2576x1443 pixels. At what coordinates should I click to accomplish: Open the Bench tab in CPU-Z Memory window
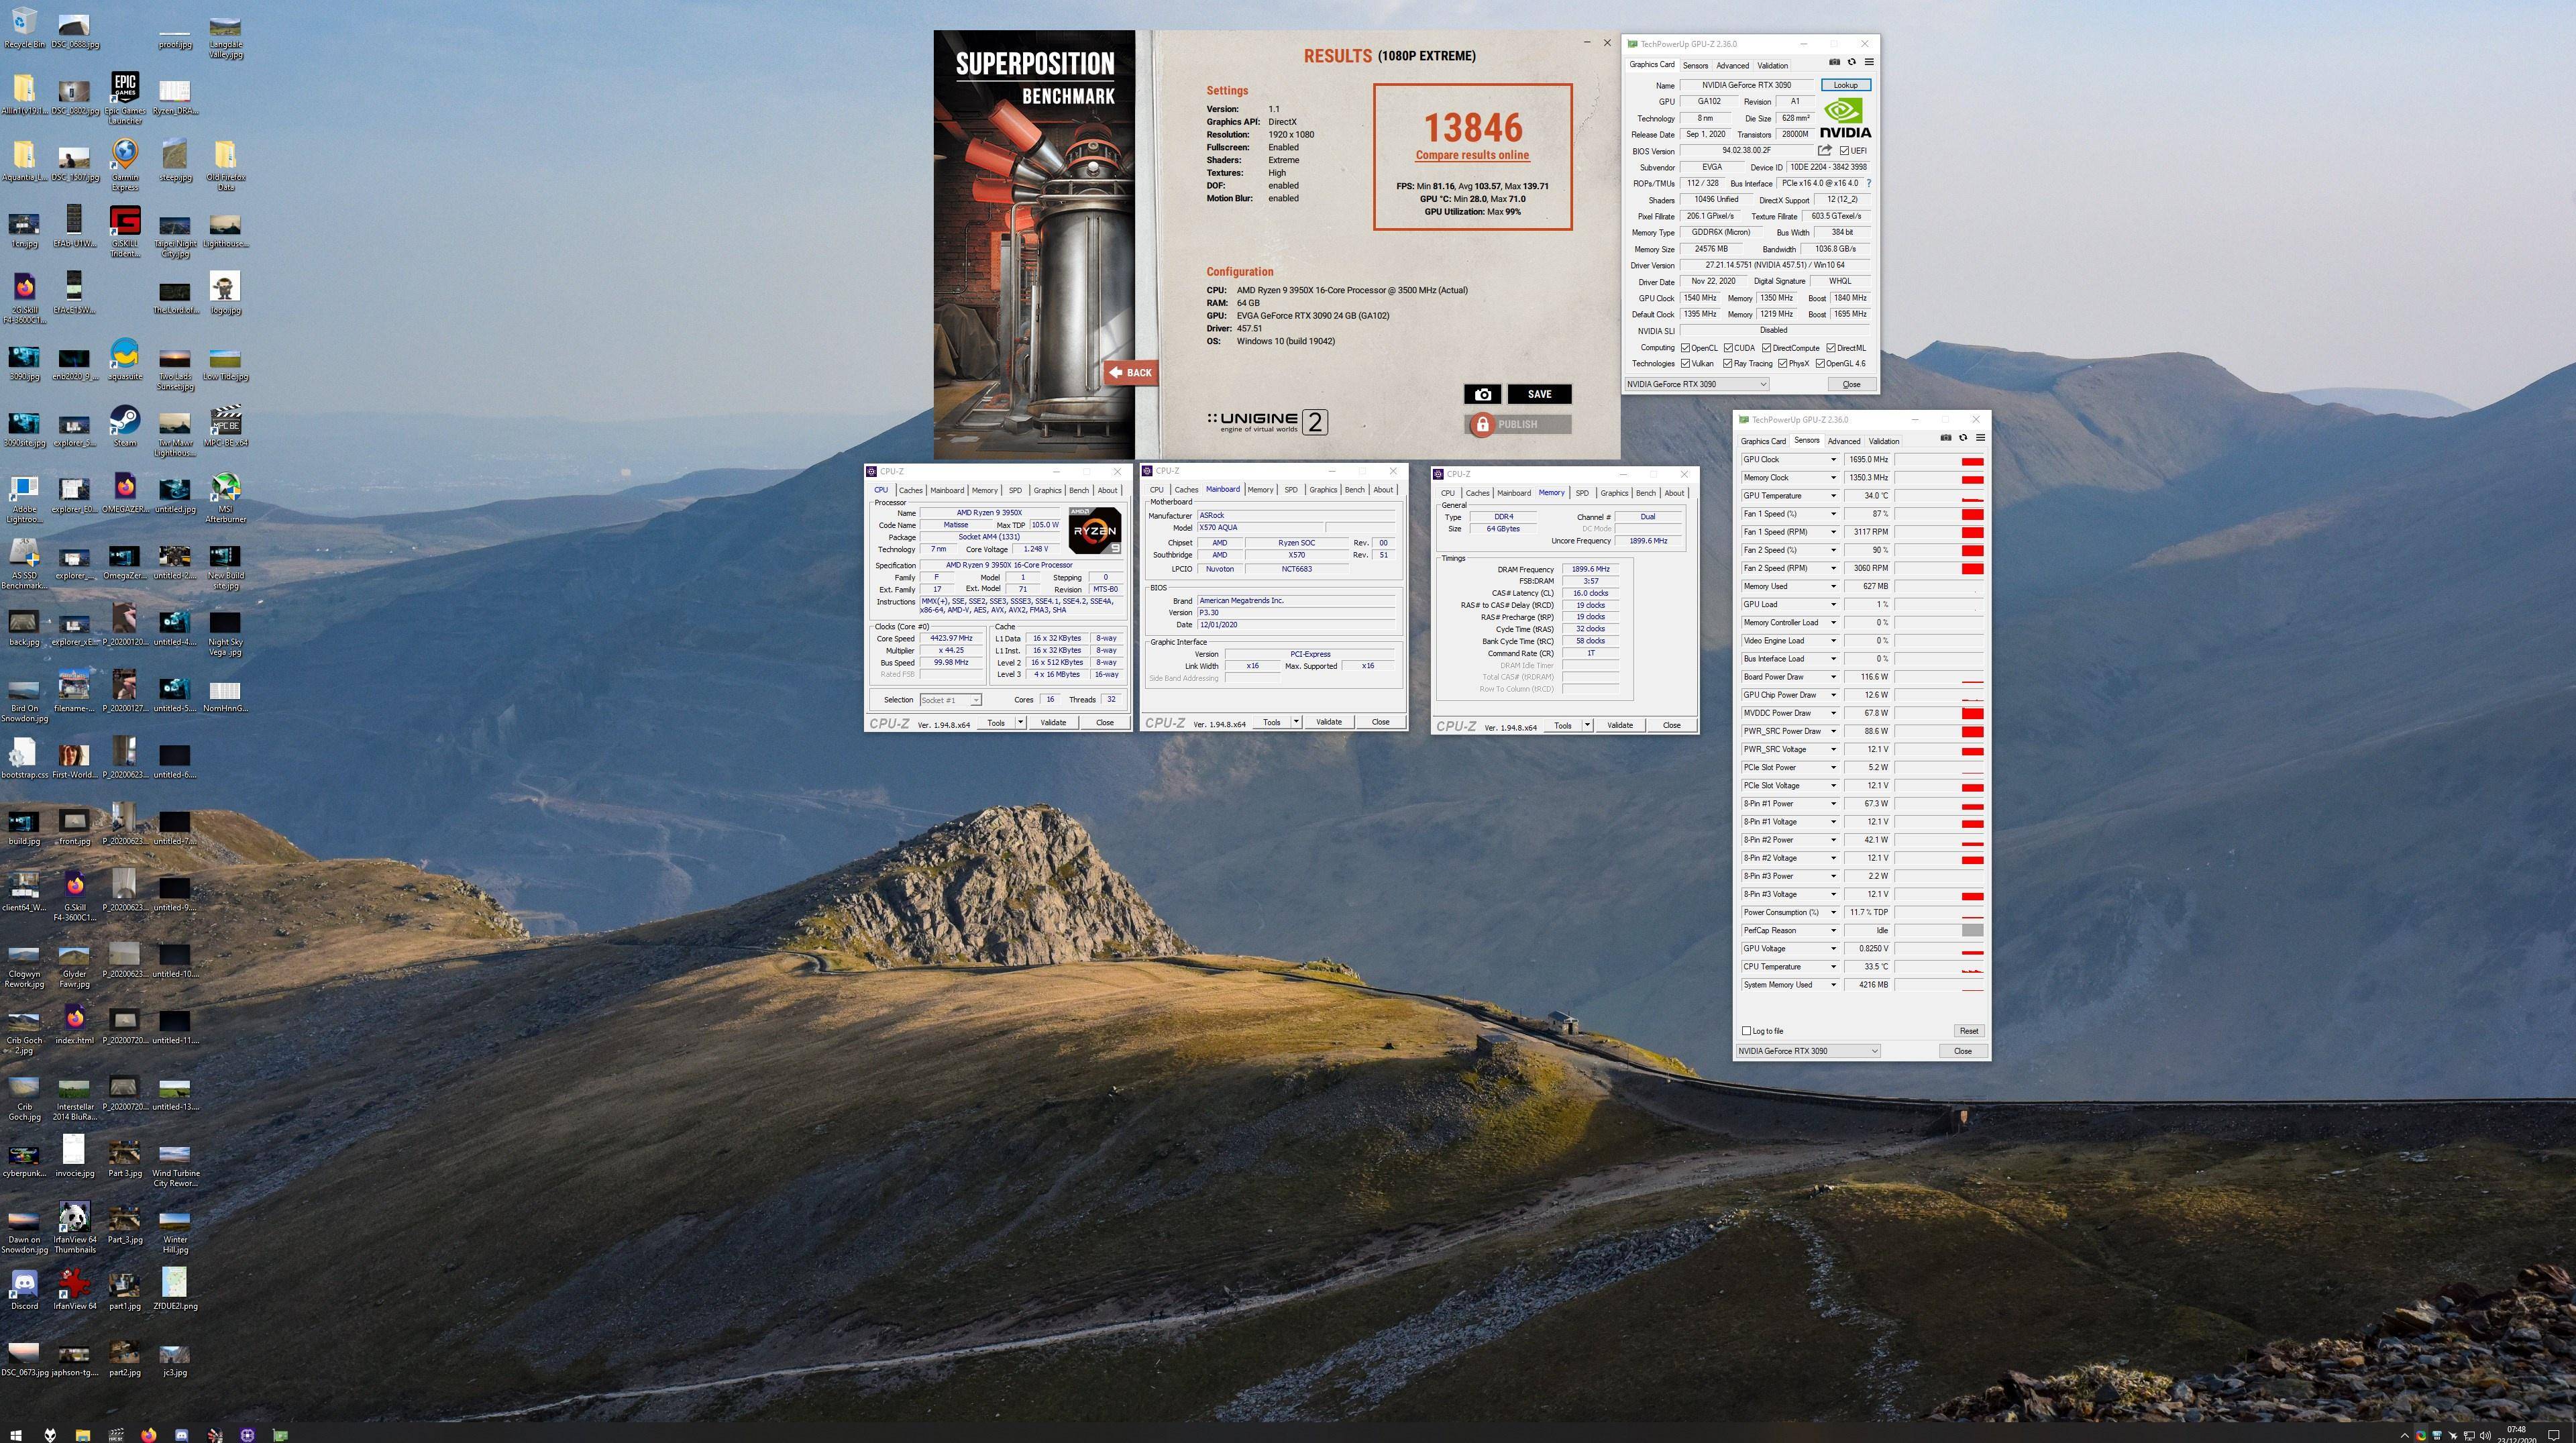[1645, 493]
